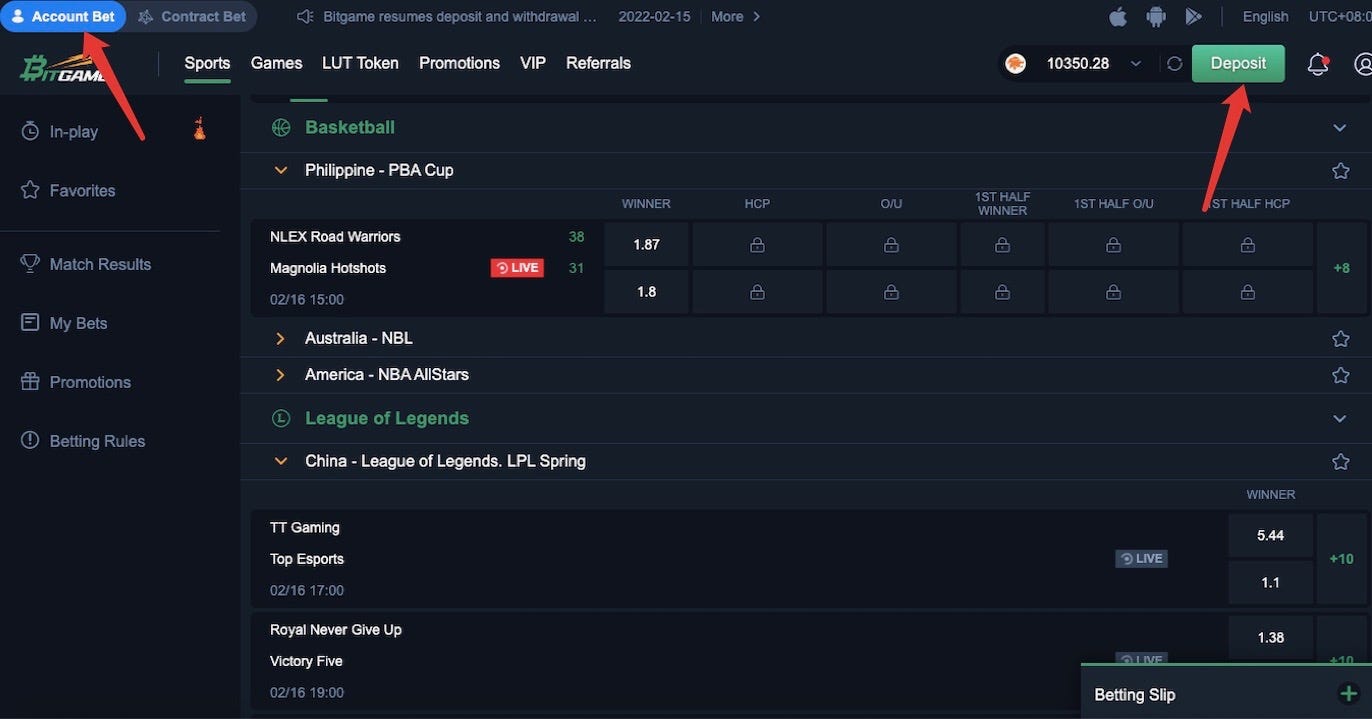Screen dimensions: 1372x719
Task: Open the Sports tab
Action: point(207,63)
